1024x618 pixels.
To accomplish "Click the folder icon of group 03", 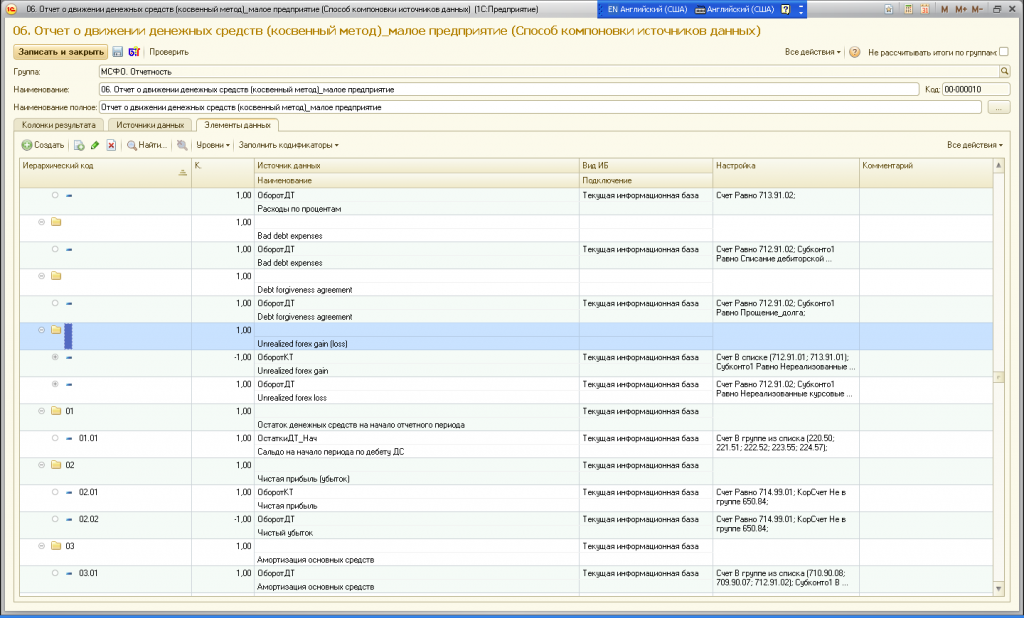I will click(56, 546).
